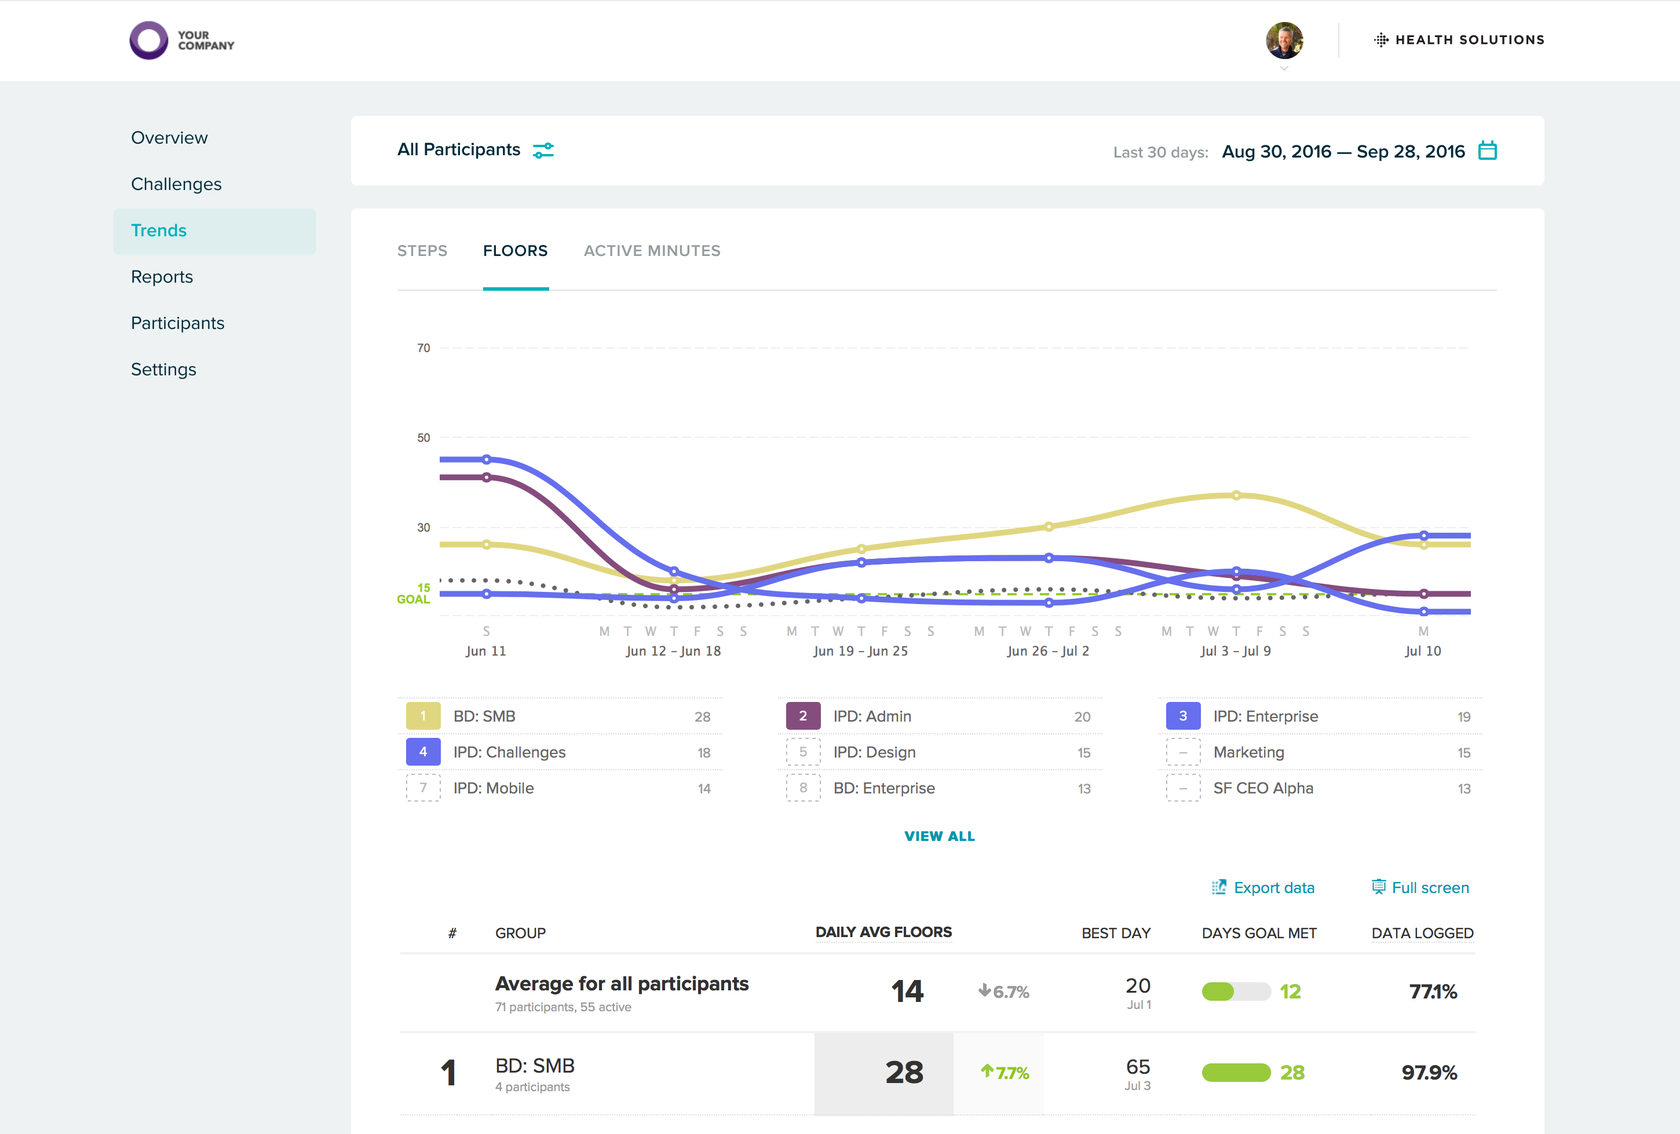The height and width of the screenshot is (1134, 1680).
Task: Open the calendar date picker icon
Action: pyautogui.click(x=1488, y=151)
